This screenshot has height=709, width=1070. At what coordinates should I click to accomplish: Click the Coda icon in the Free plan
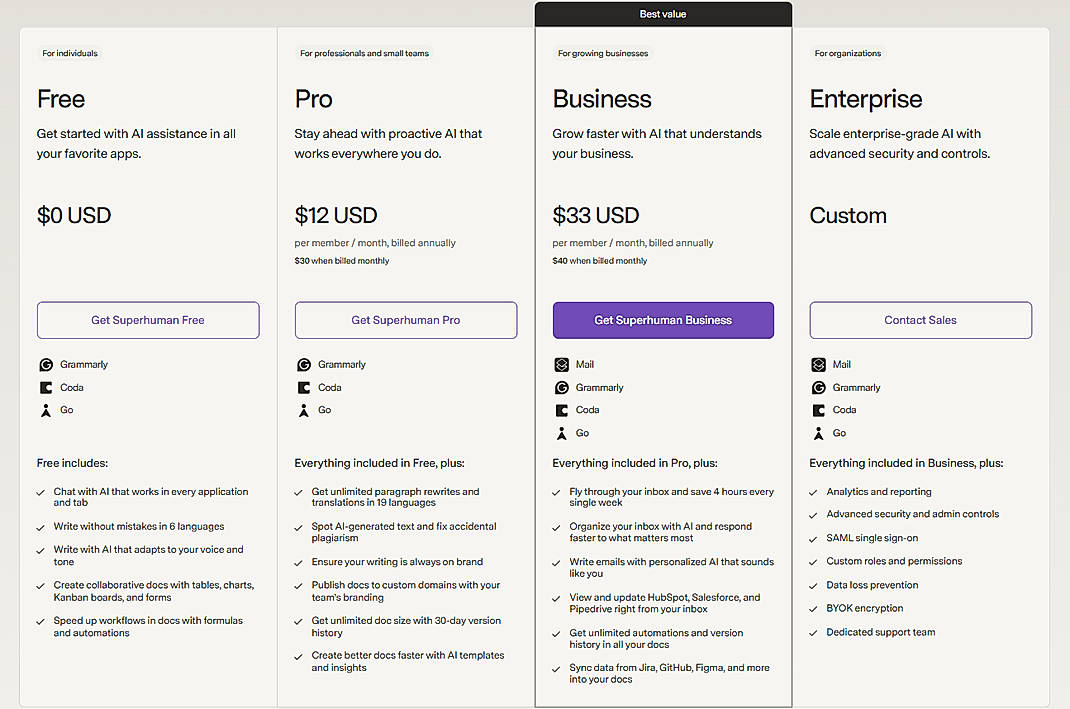point(46,388)
